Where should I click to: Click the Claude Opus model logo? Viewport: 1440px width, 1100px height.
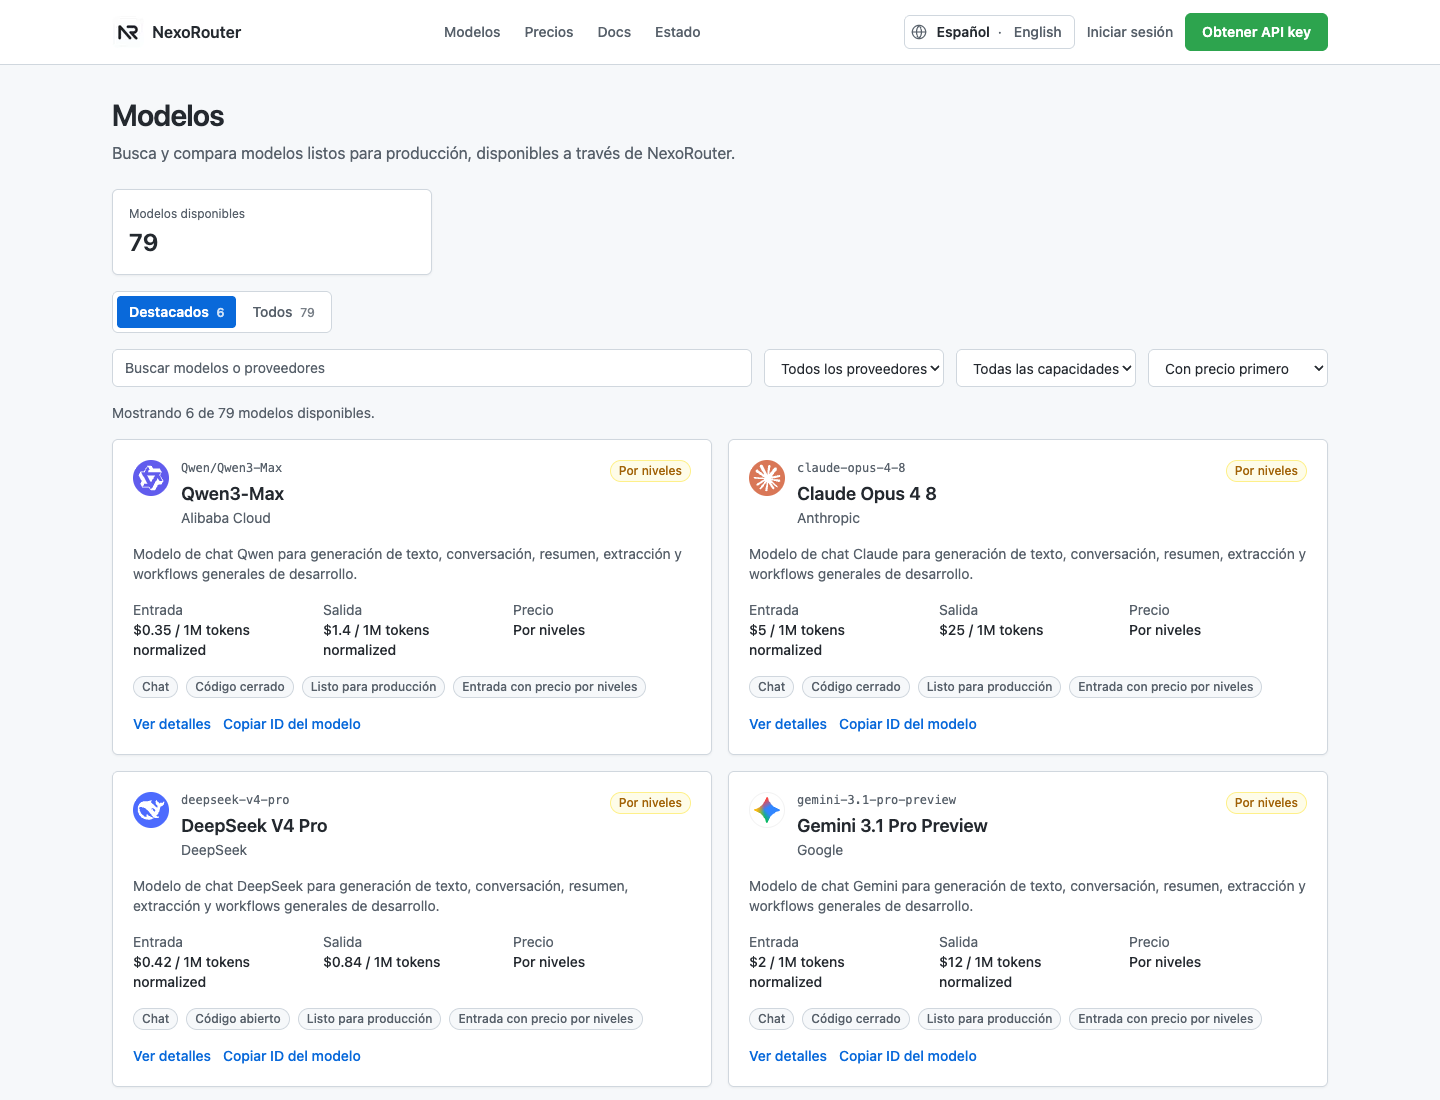(x=767, y=478)
